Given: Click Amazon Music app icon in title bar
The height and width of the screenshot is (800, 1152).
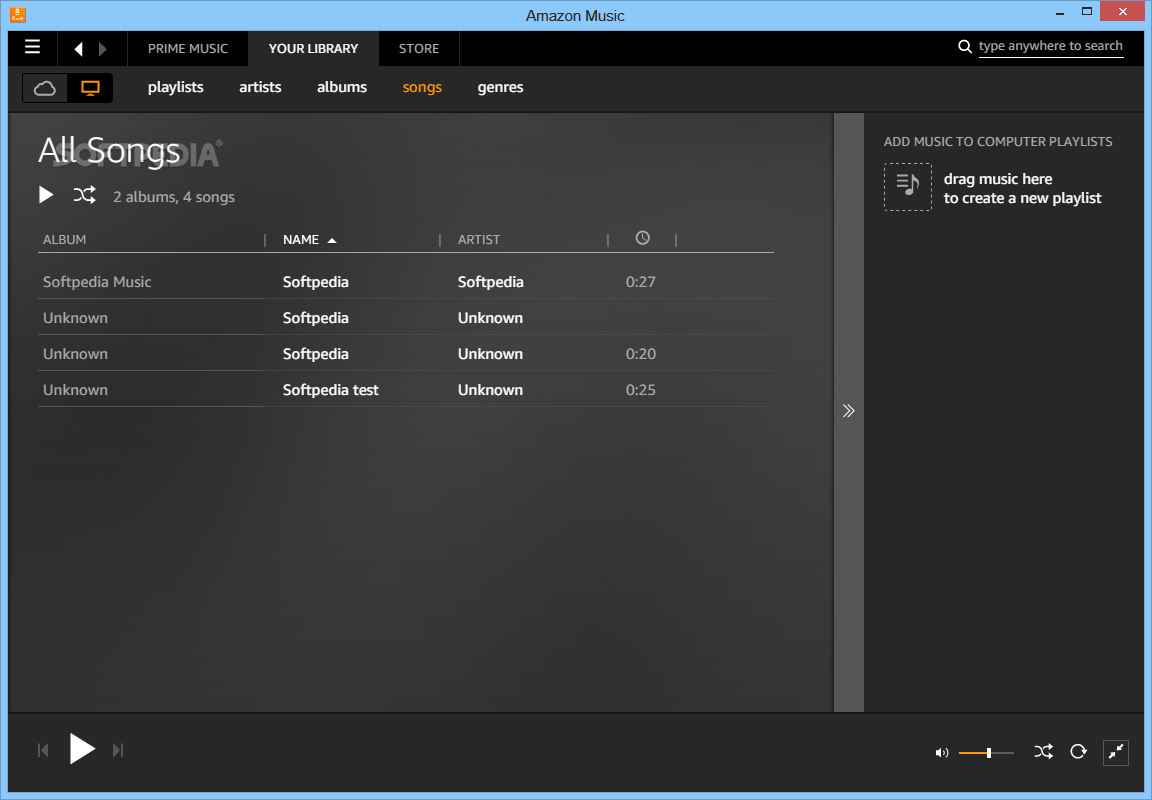Looking at the screenshot, I should coord(18,14).
